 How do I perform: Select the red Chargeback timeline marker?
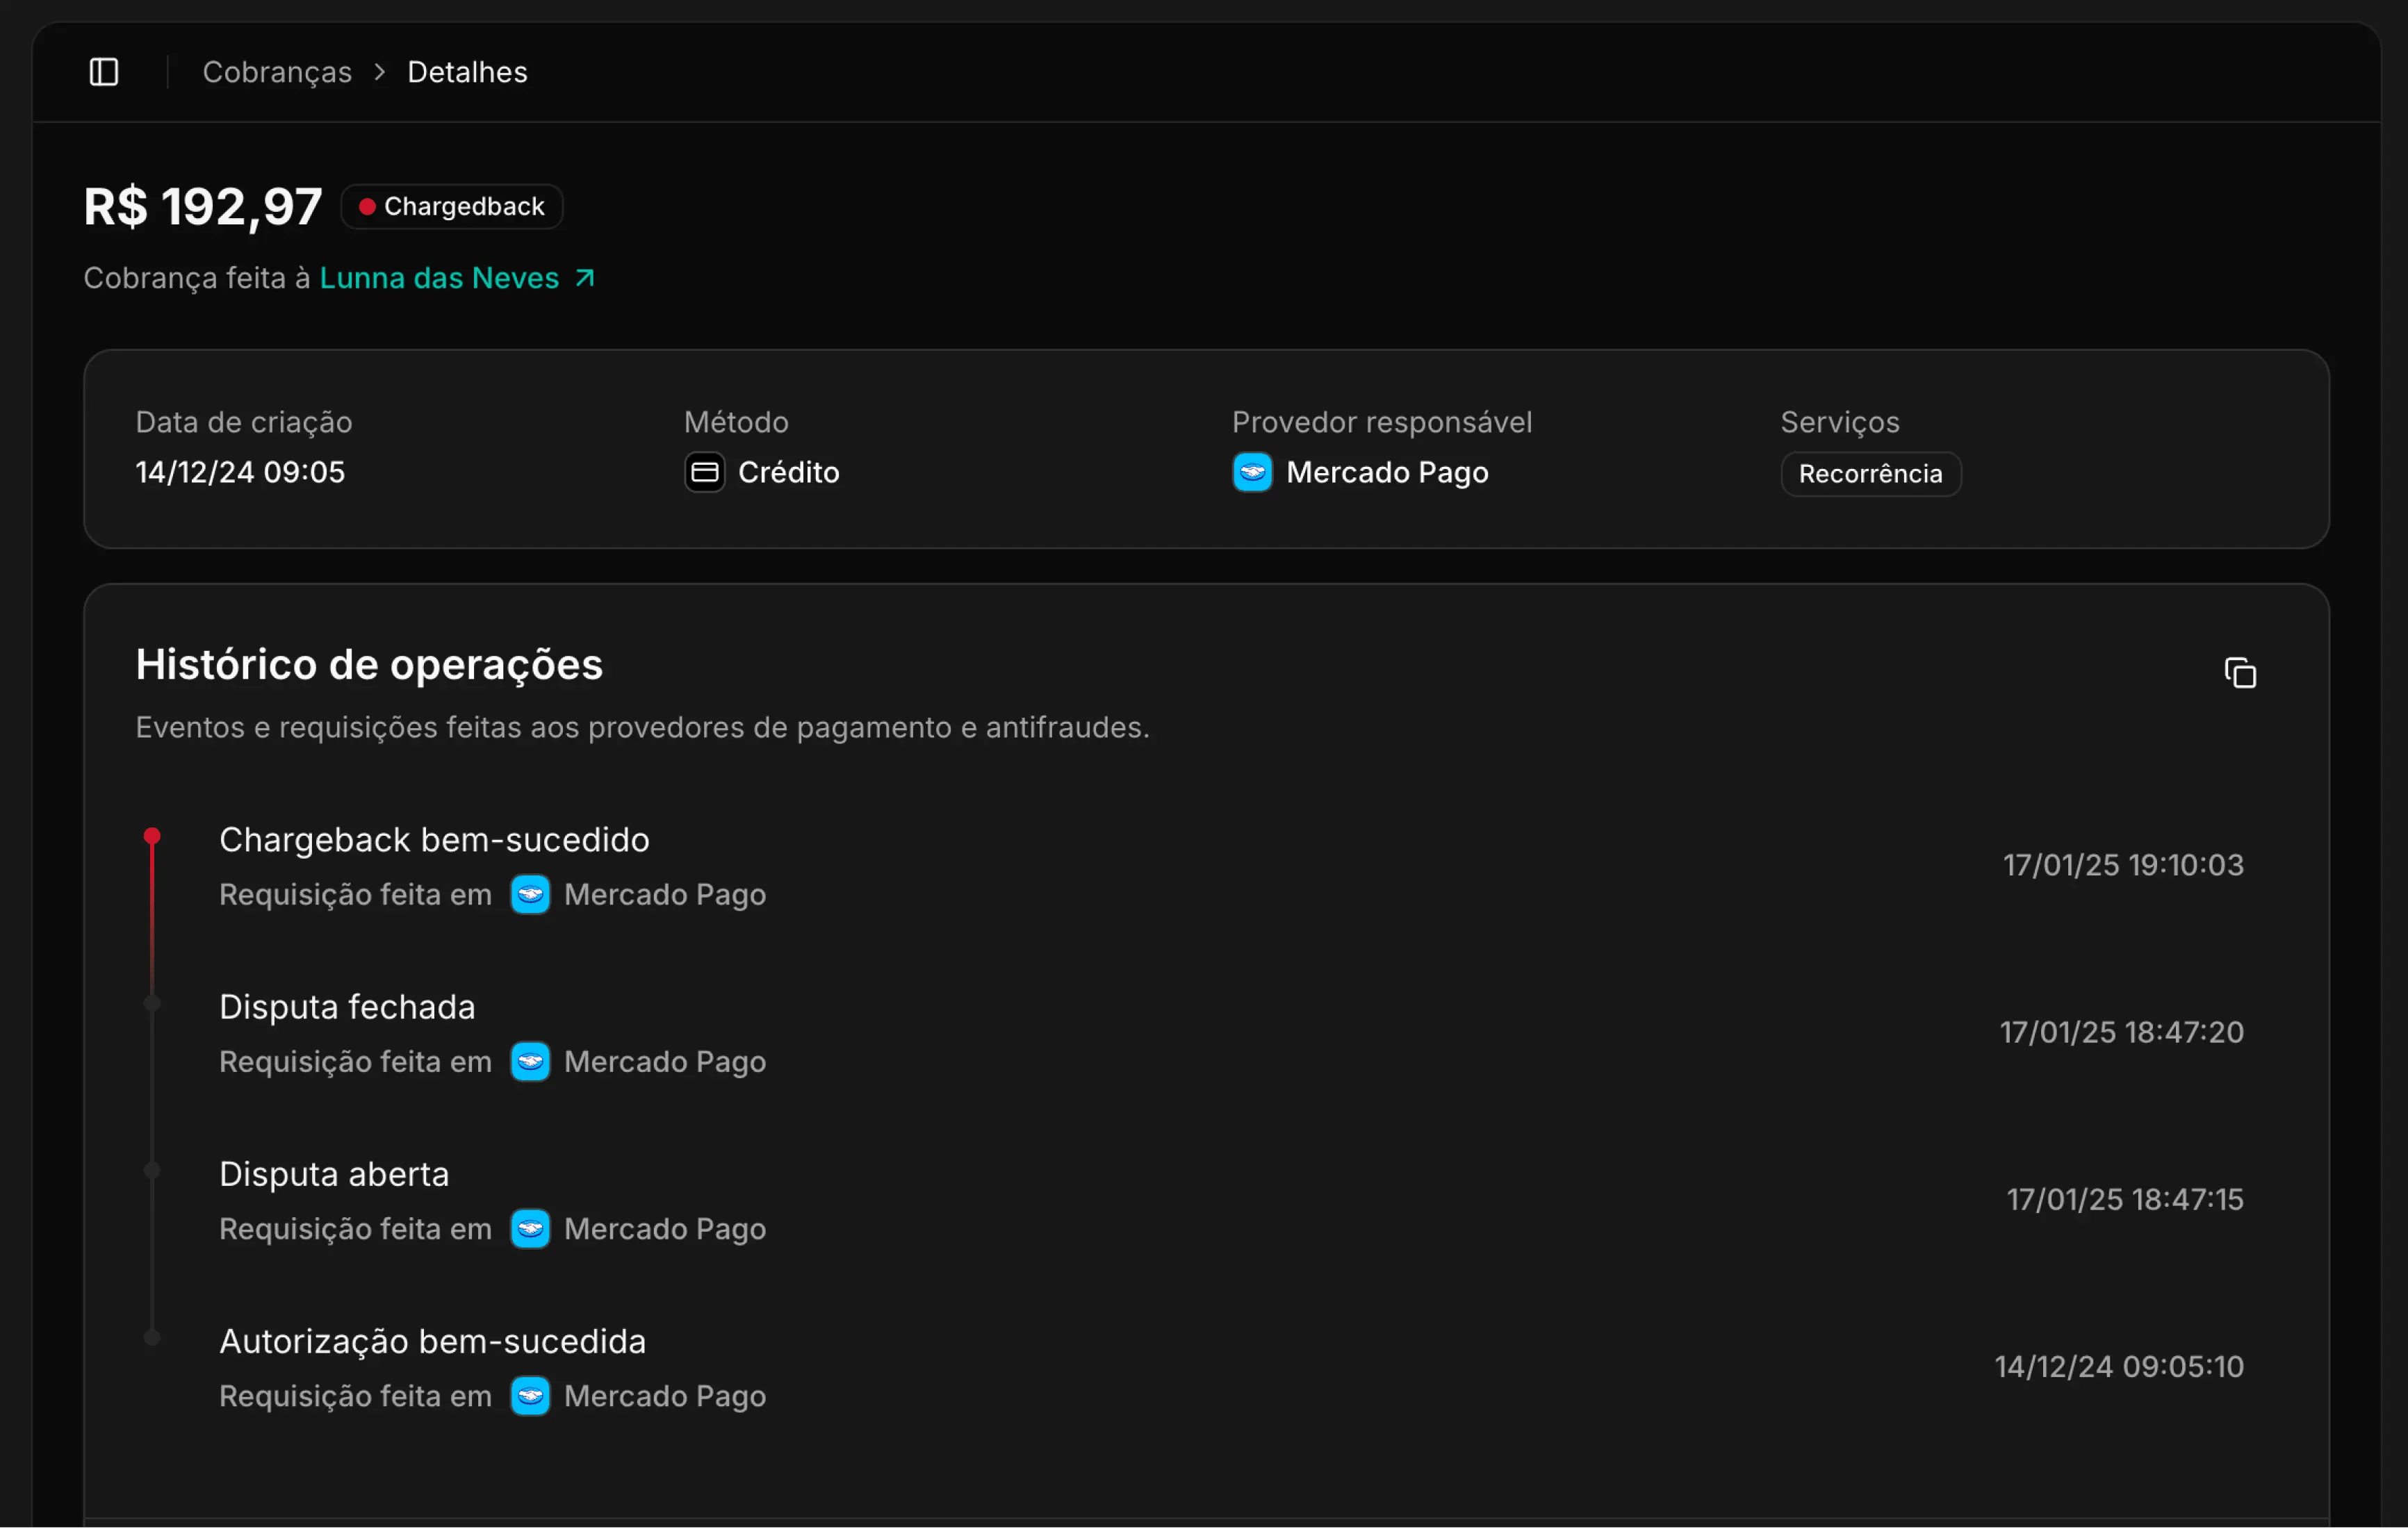point(152,837)
